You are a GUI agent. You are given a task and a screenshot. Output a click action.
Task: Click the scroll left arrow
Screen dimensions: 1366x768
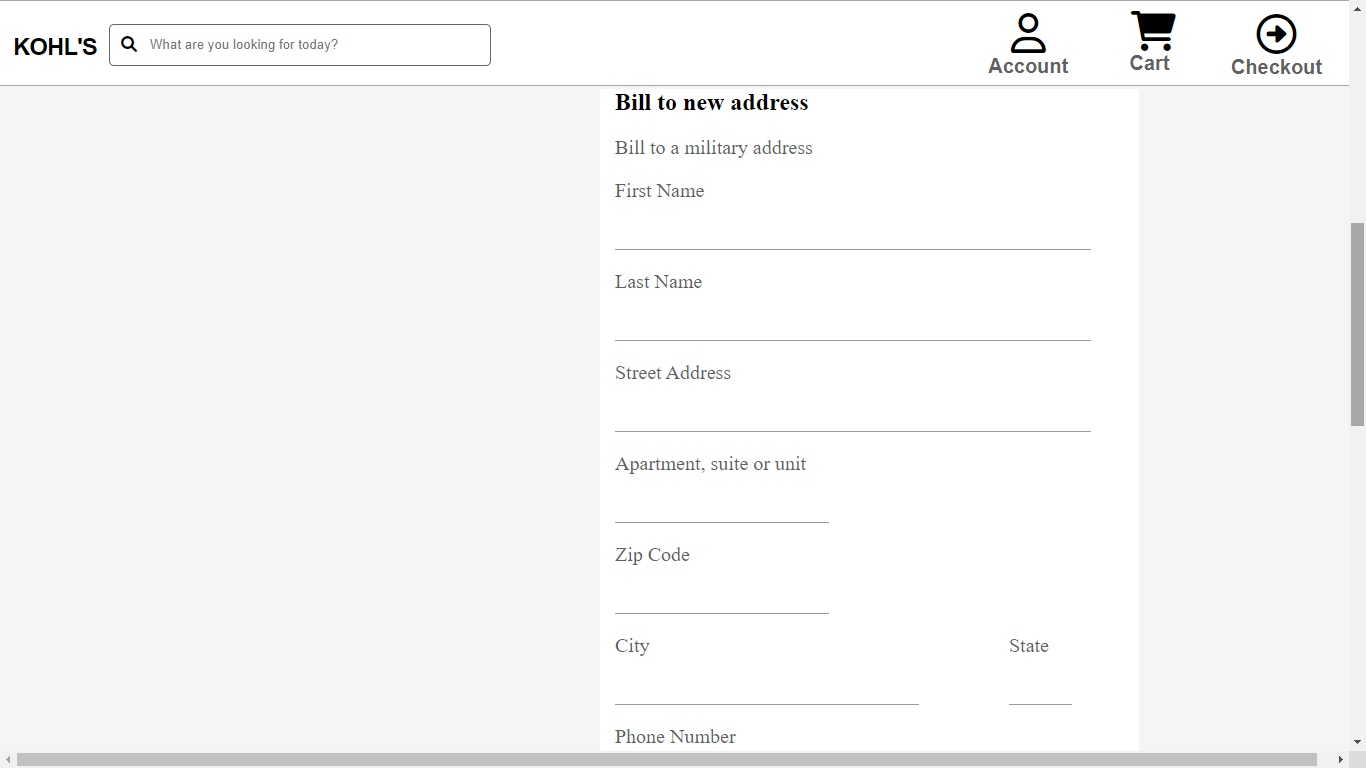[x=8, y=760]
